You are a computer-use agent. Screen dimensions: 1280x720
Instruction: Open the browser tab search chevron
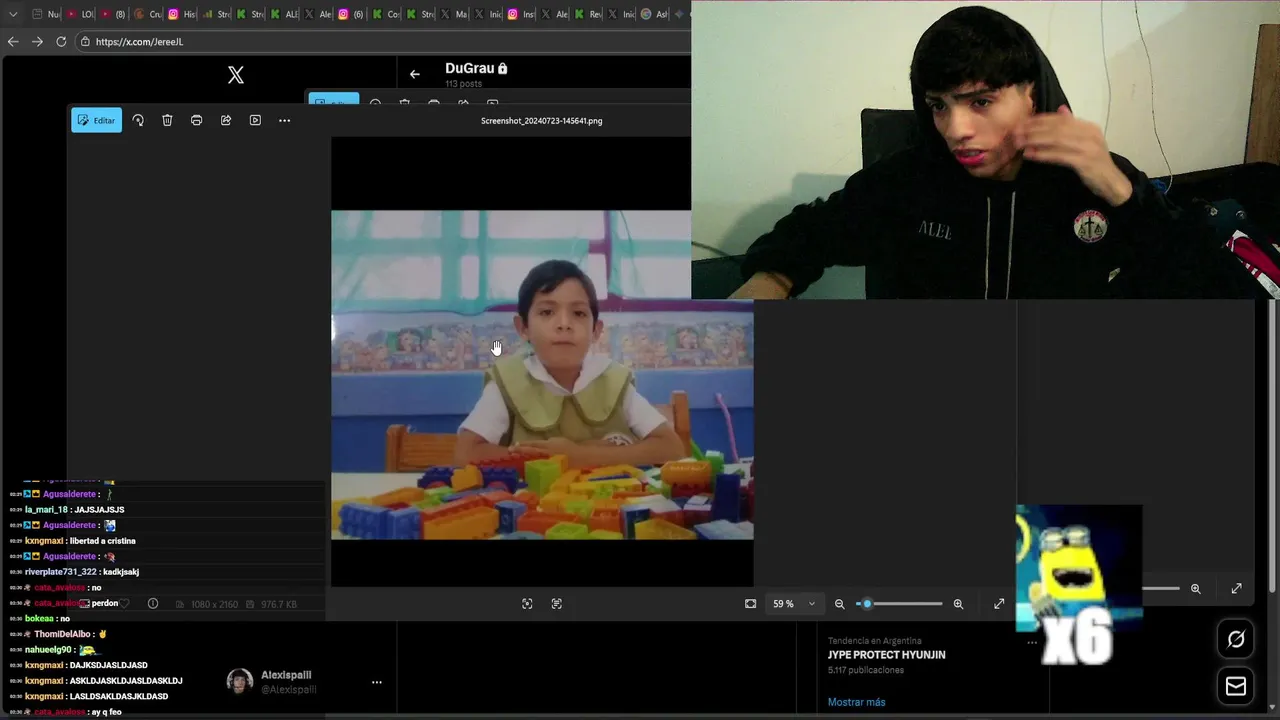coord(13,14)
